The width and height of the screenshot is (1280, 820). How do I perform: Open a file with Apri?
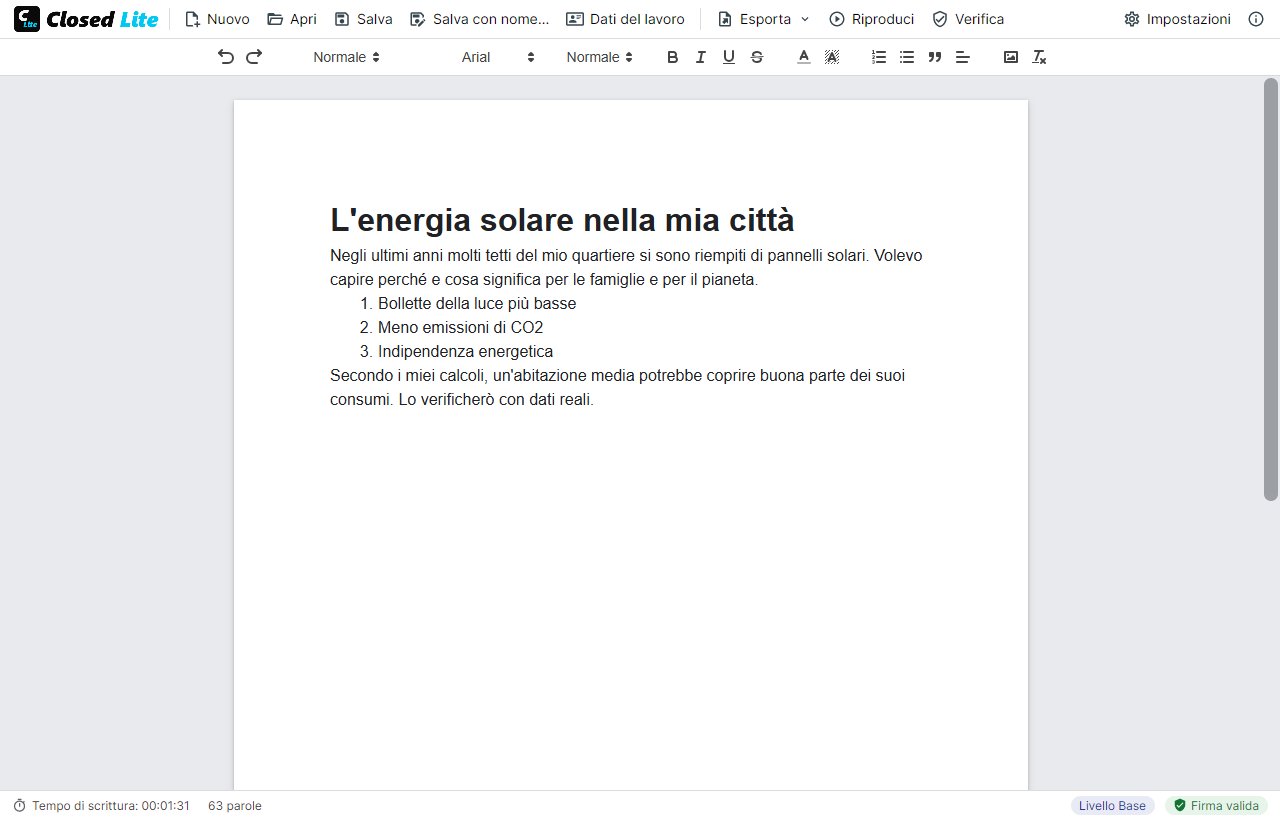(x=291, y=19)
